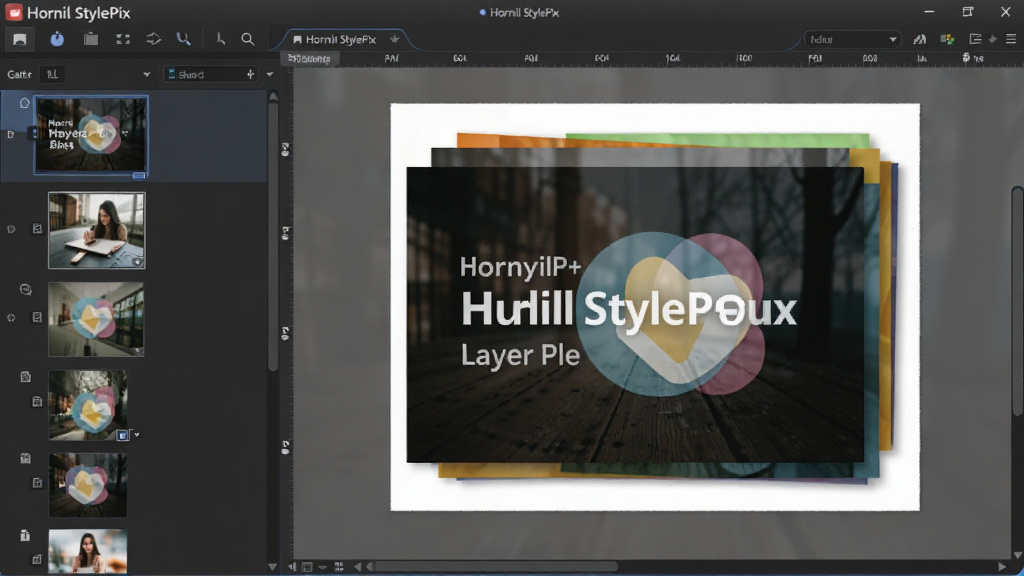The height and width of the screenshot is (576, 1024).
Task: Open the dropdown at the top-right toolbar
Action: pyautogui.click(x=852, y=39)
